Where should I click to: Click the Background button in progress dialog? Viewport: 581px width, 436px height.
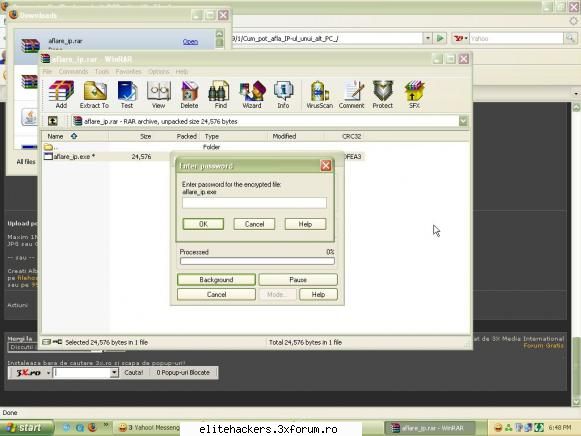216,280
